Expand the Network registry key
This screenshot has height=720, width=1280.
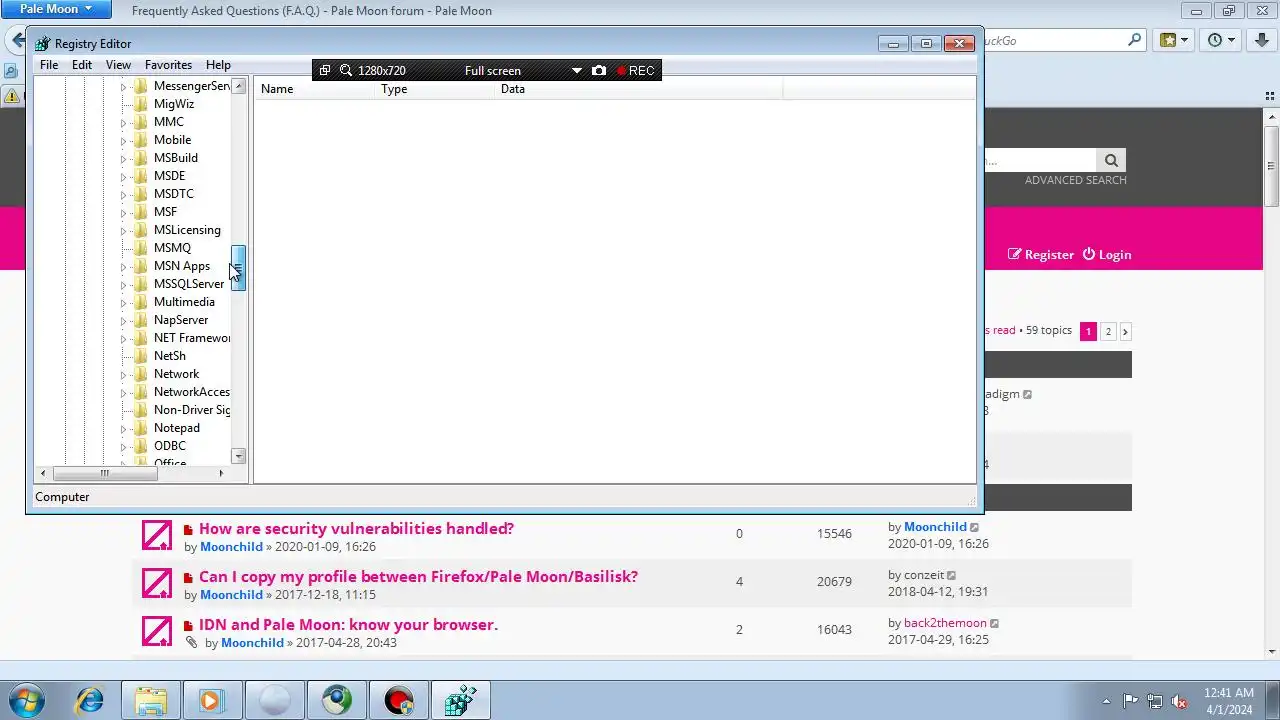coord(124,374)
